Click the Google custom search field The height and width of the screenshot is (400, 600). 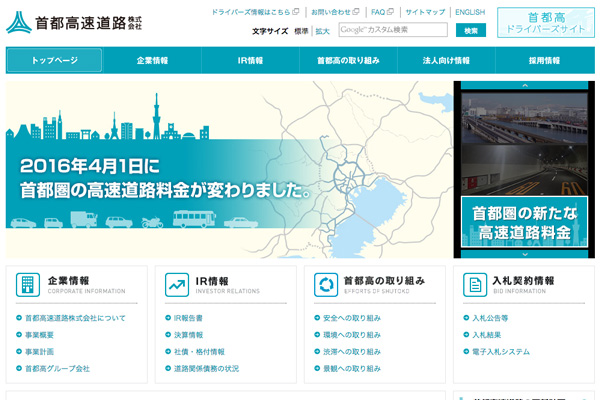point(392,30)
